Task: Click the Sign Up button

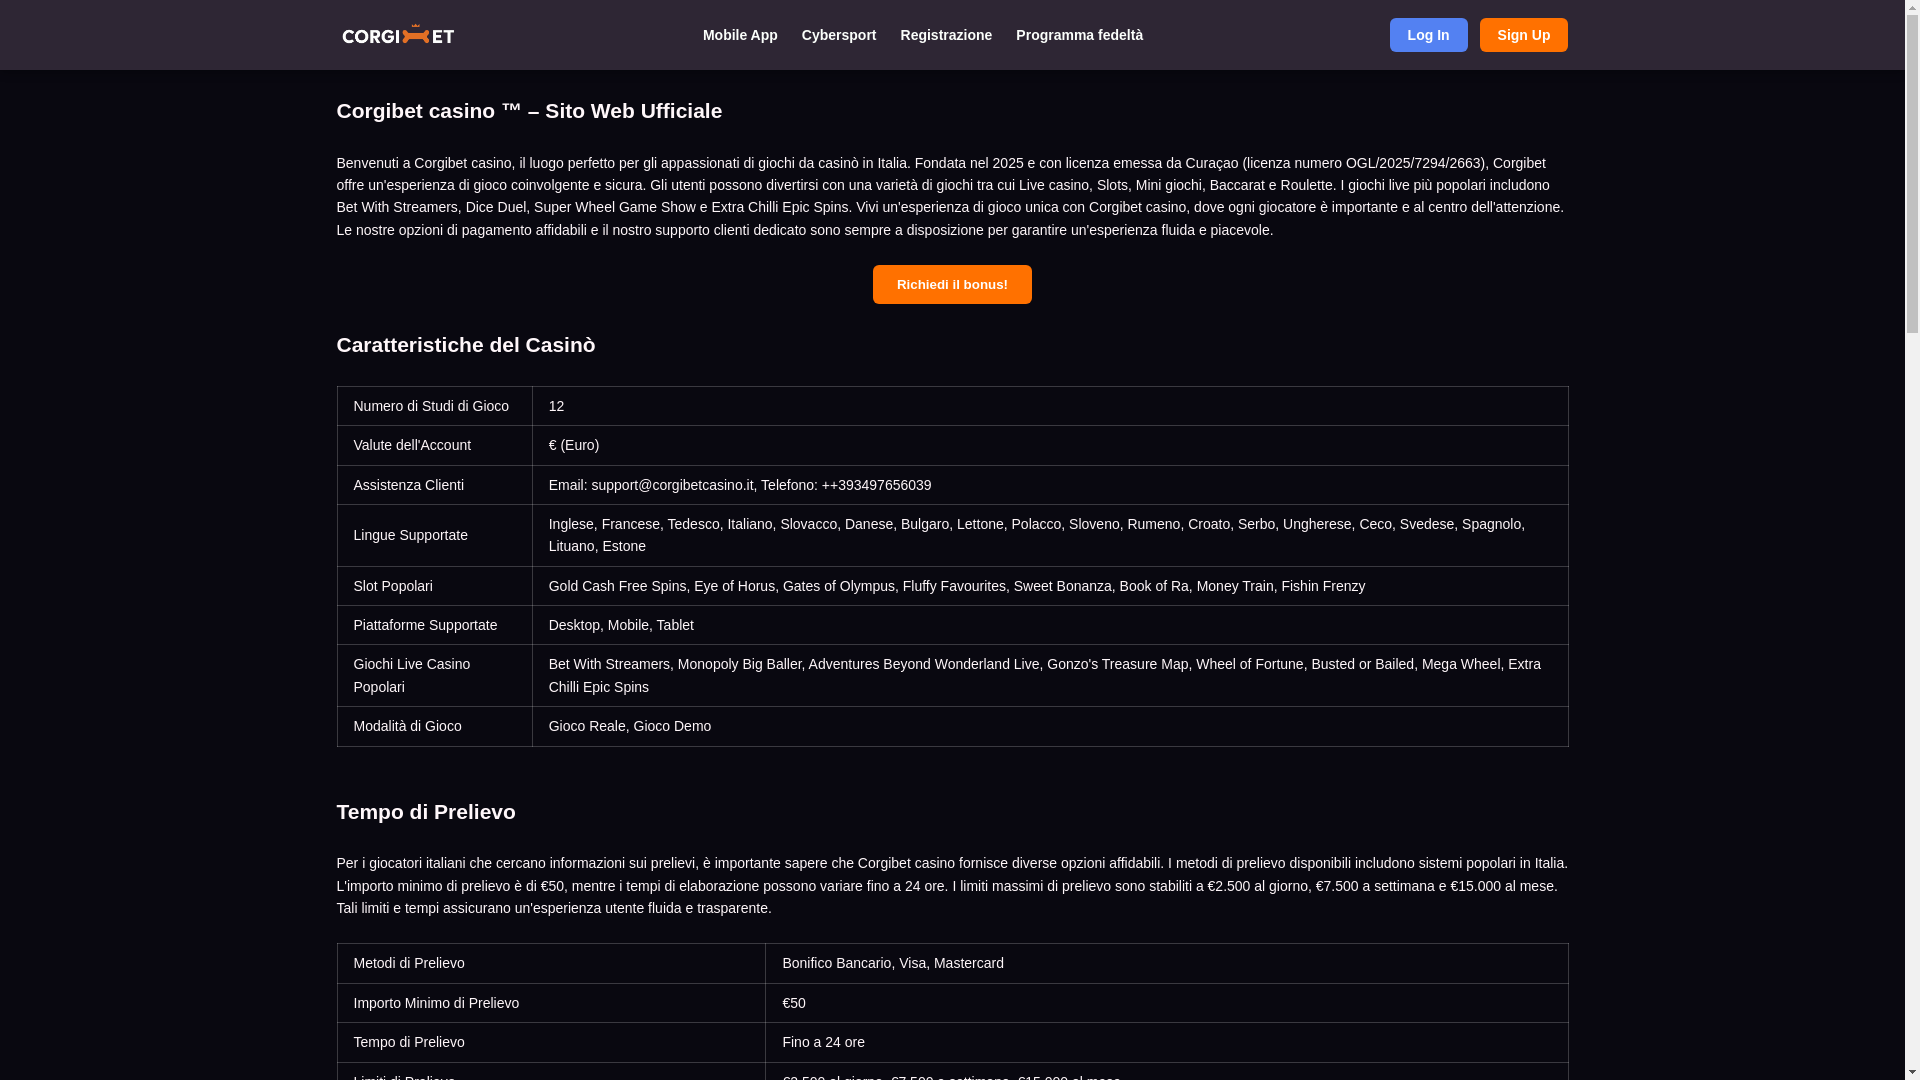Action: pos(1523,35)
